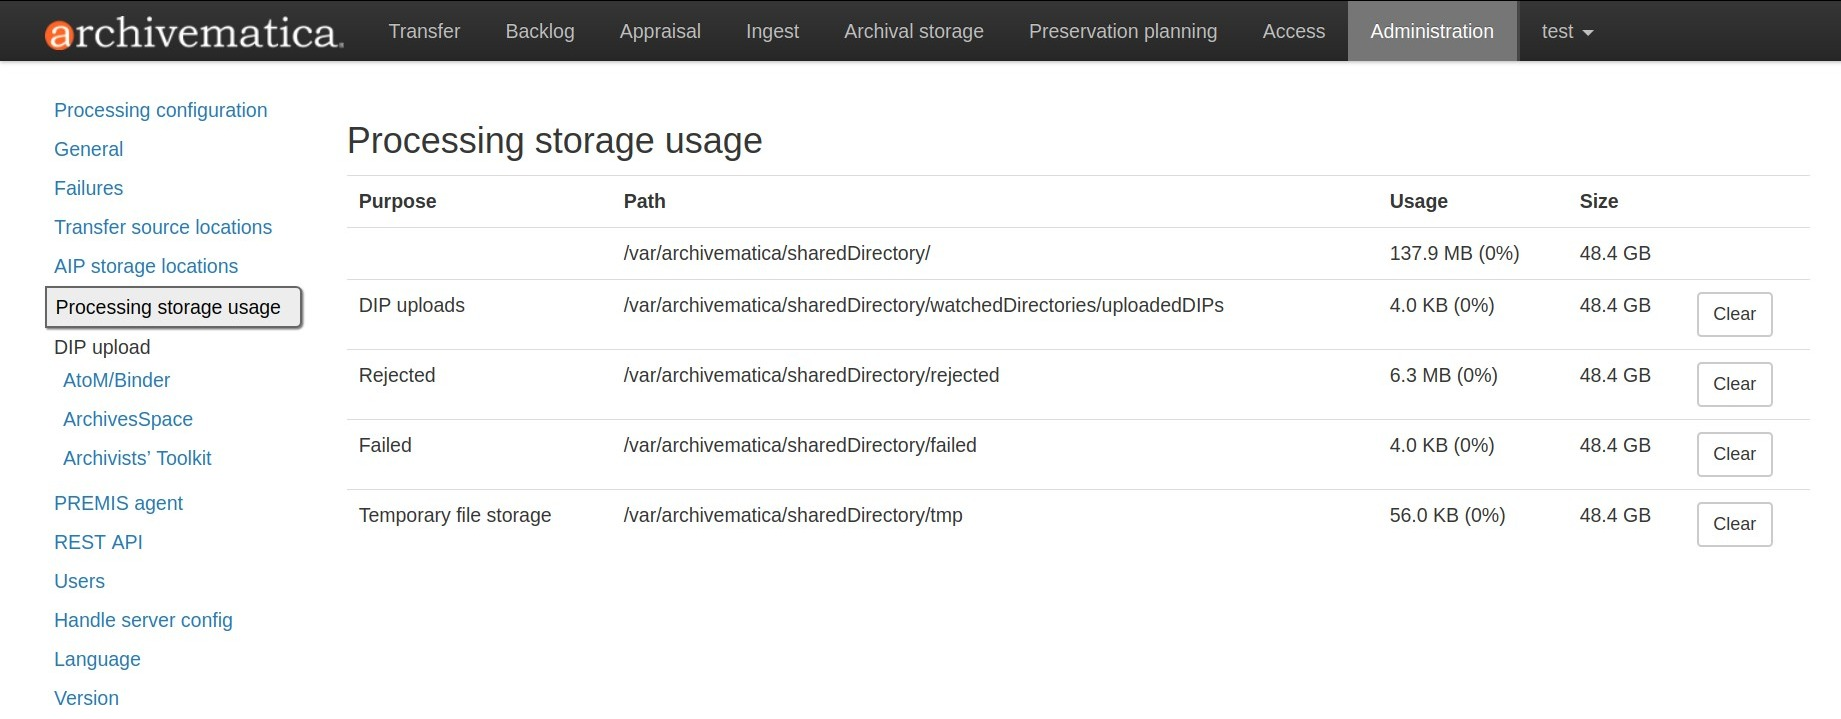Switch to the Appraisal tab
1841x719 pixels.
click(660, 32)
